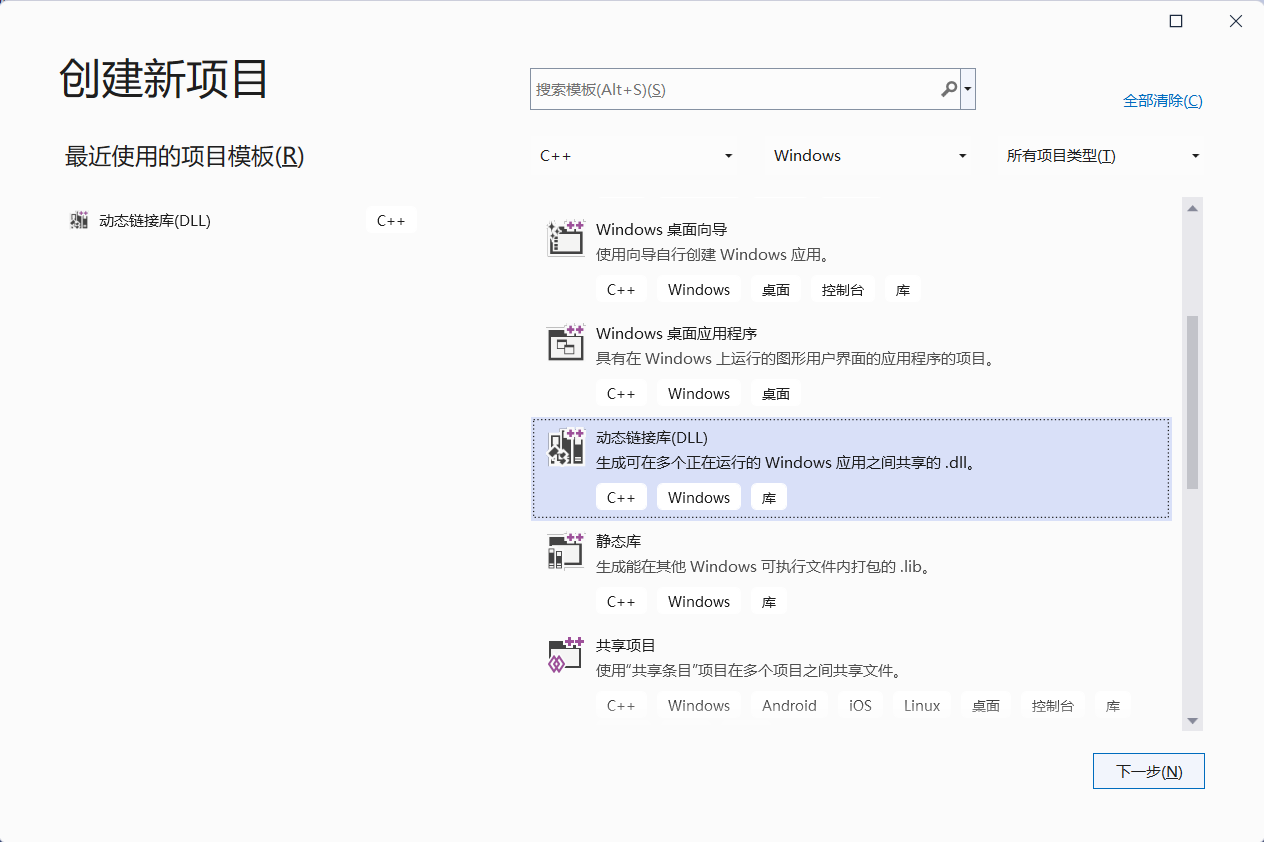The height and width of the screenshot is (842, 1264).
Task: Select the 共享项目 template icon
Action: click(565, 653)
